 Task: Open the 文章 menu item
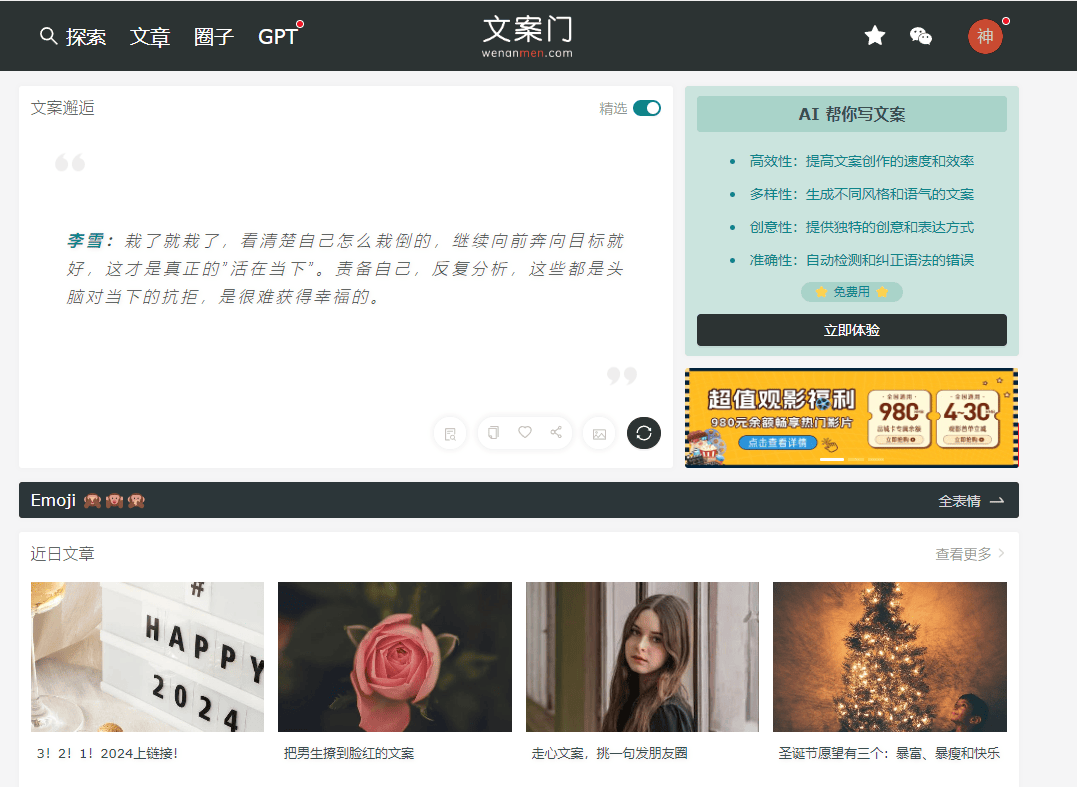click(x=150, y=37)
